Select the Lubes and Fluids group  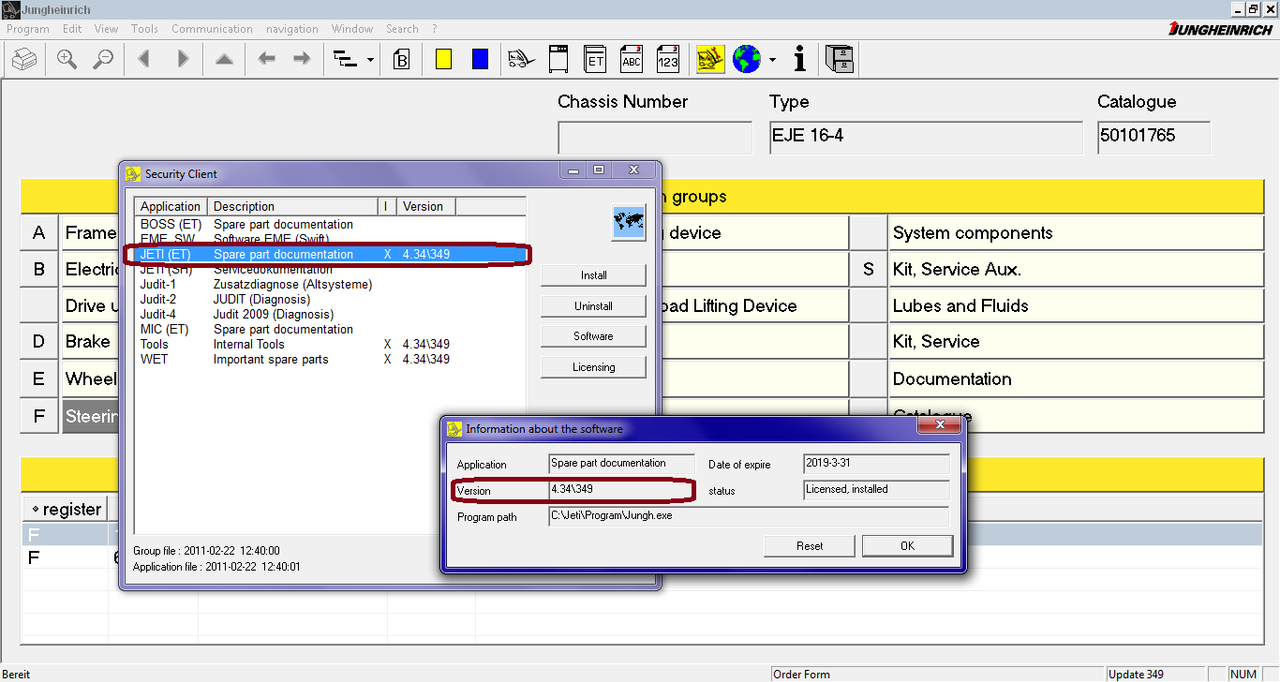click(1077, 306)
